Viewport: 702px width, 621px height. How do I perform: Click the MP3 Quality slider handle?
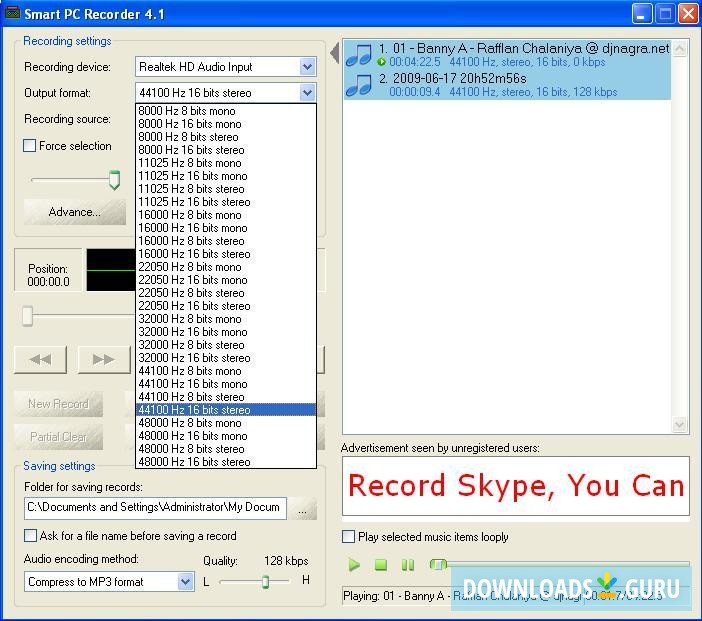(265, 581)
